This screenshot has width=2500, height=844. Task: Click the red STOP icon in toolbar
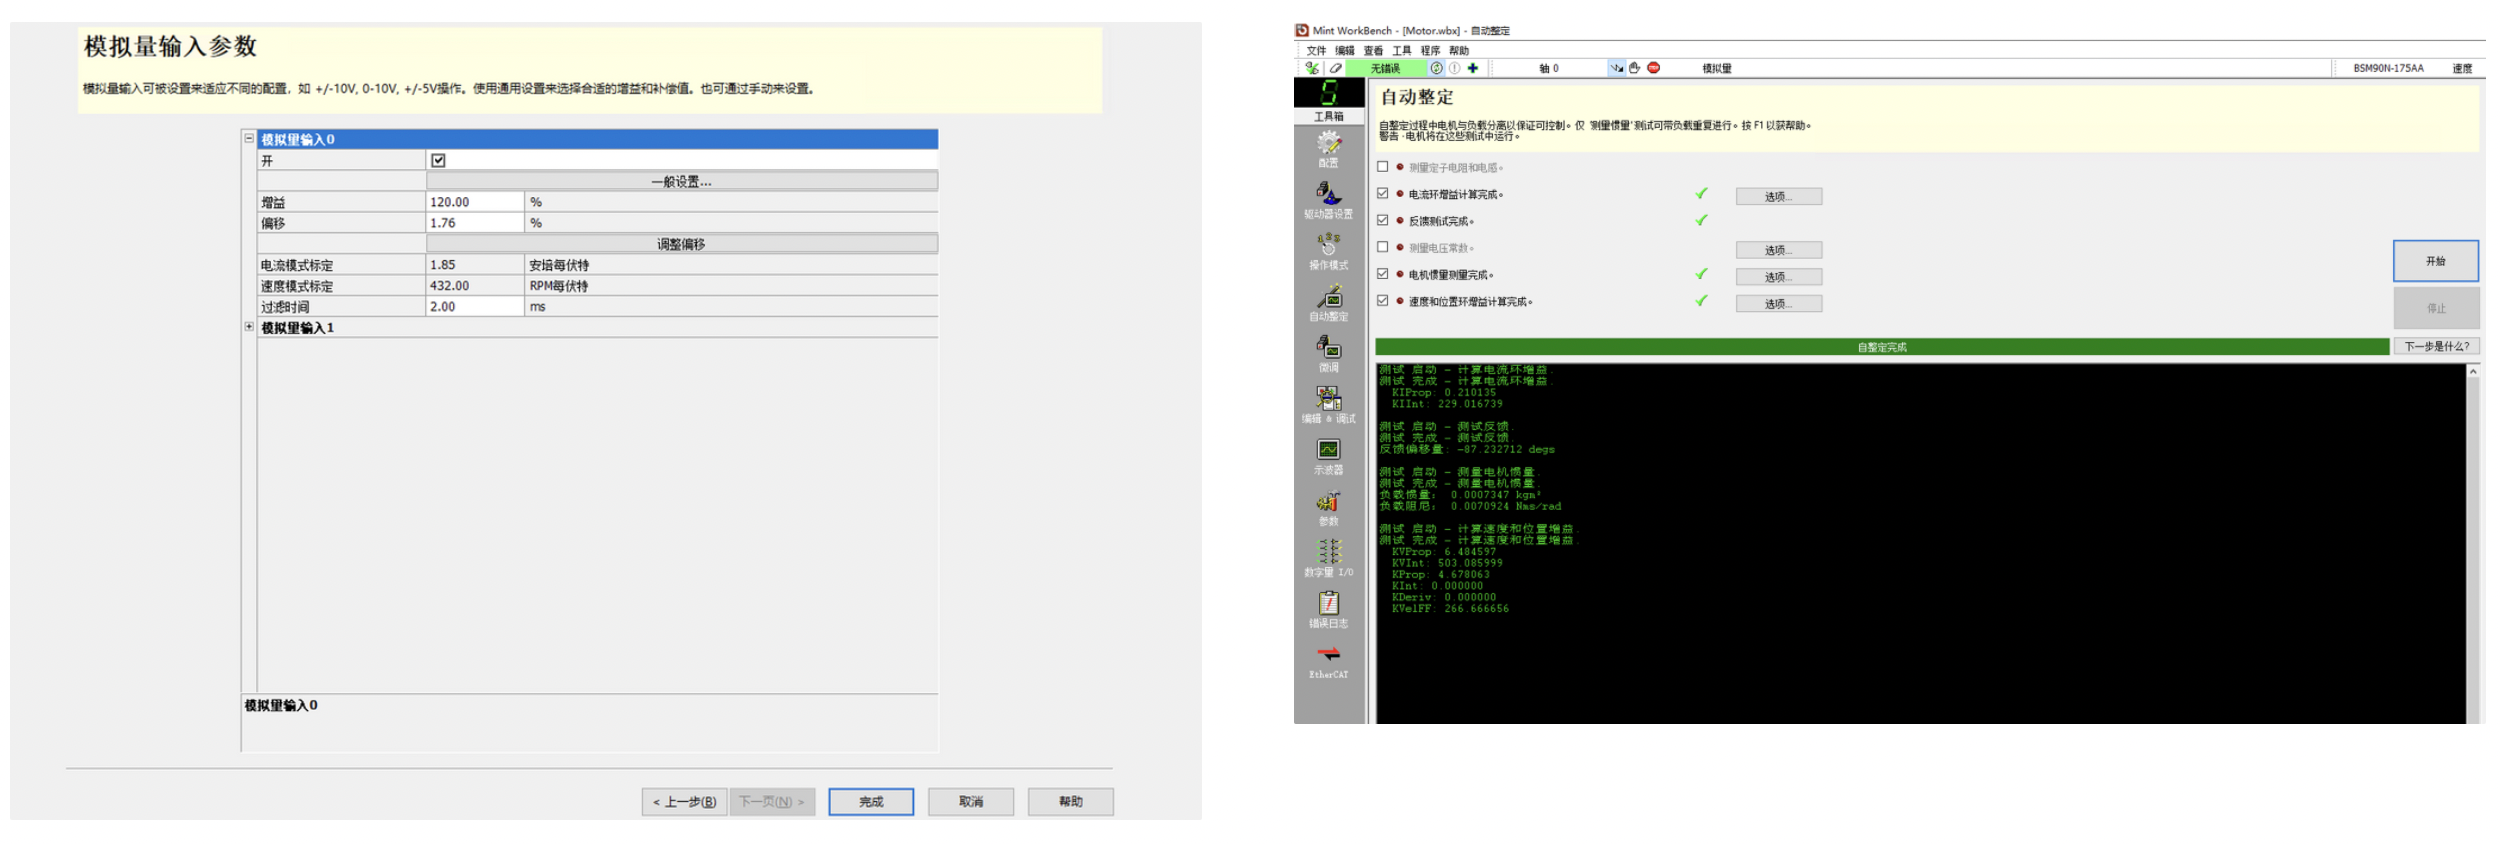coord(1653,68)
